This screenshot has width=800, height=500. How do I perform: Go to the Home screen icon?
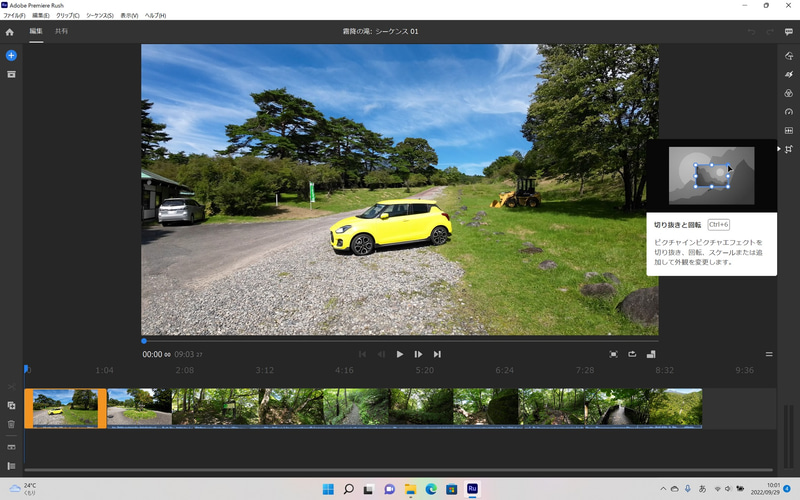tap(9, 32)
